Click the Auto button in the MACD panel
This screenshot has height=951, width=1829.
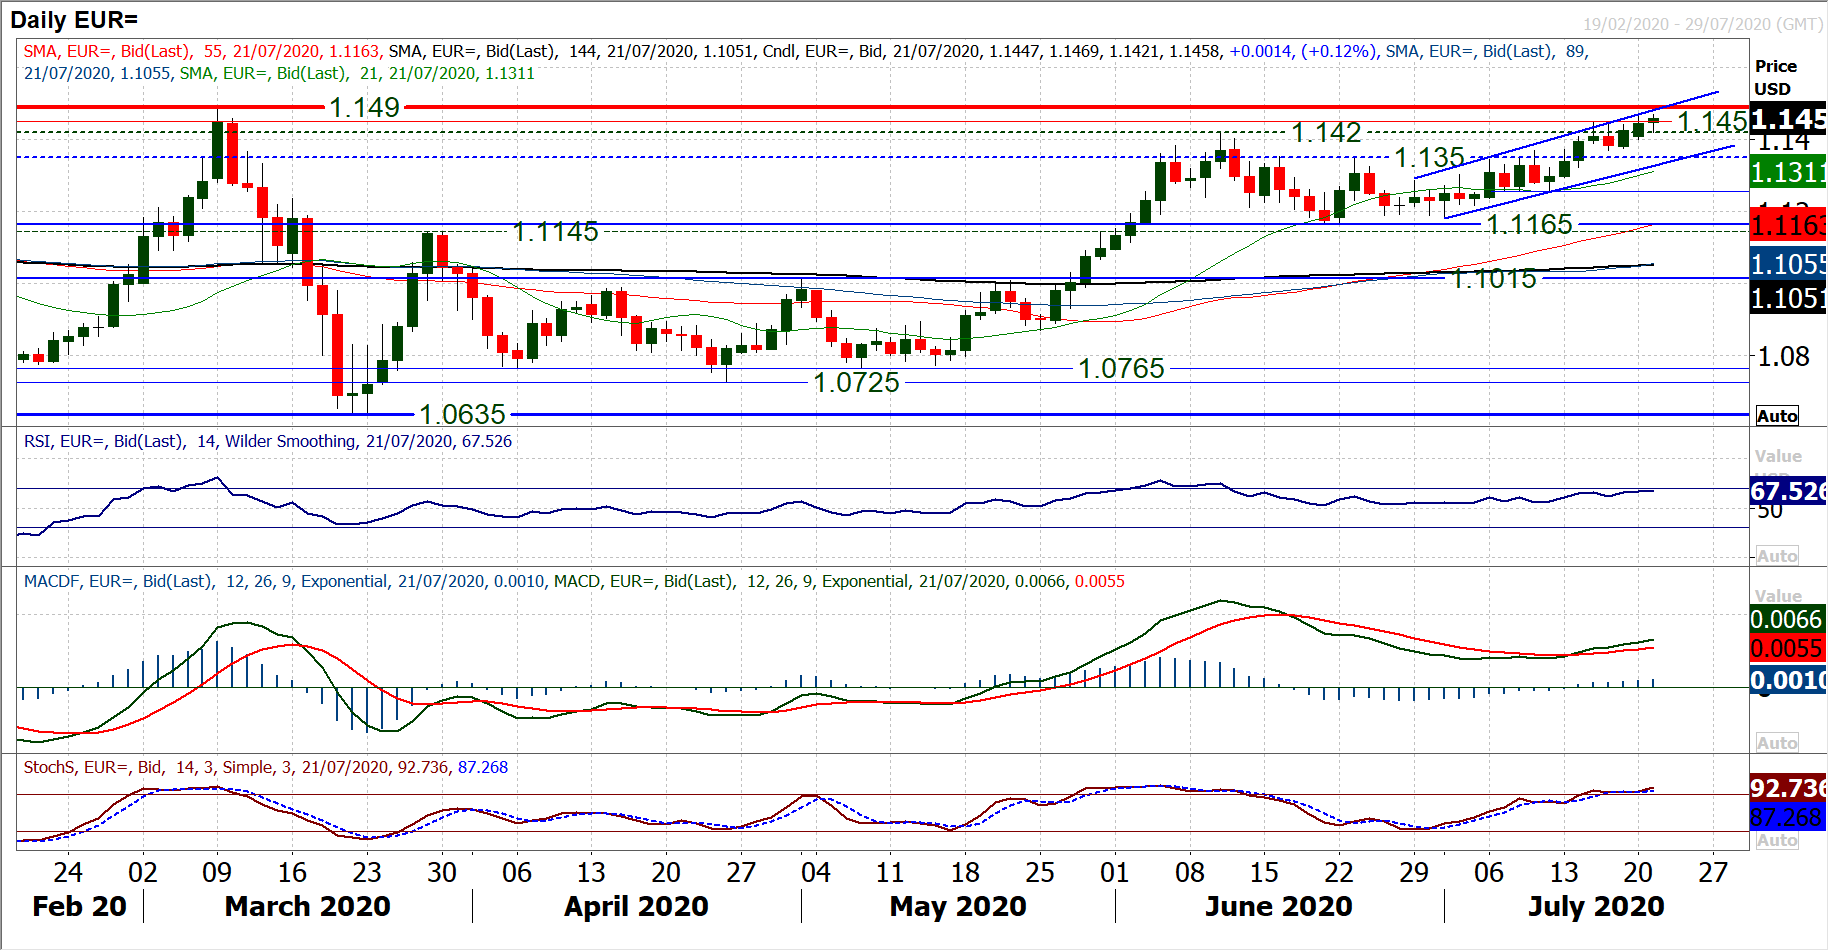click(x=1776, y=743)
